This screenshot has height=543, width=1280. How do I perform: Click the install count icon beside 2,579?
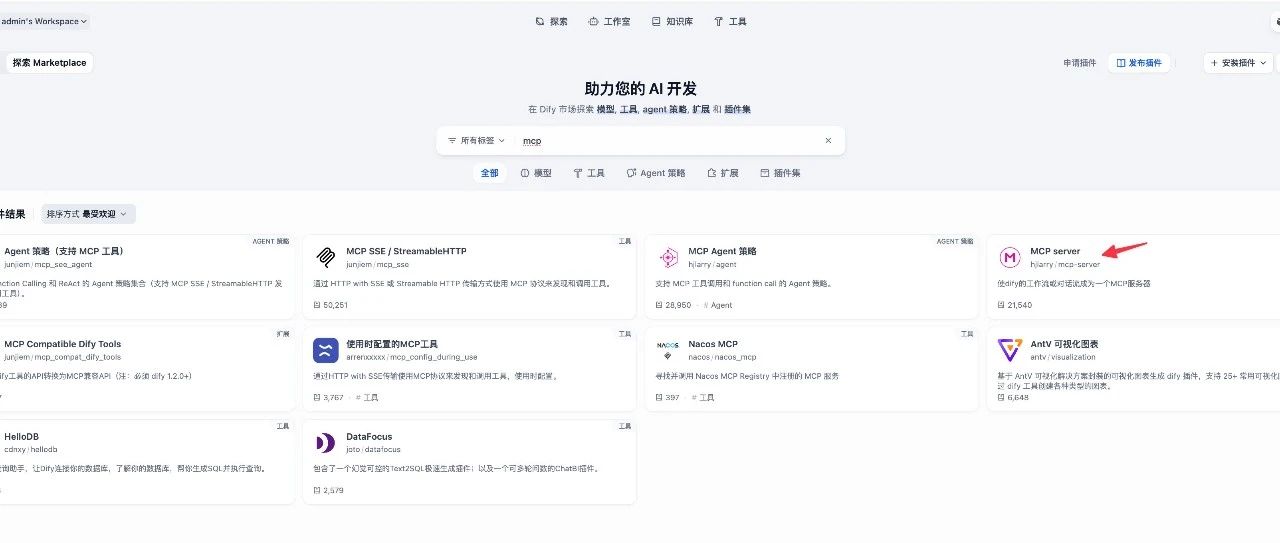pos(317,490)
